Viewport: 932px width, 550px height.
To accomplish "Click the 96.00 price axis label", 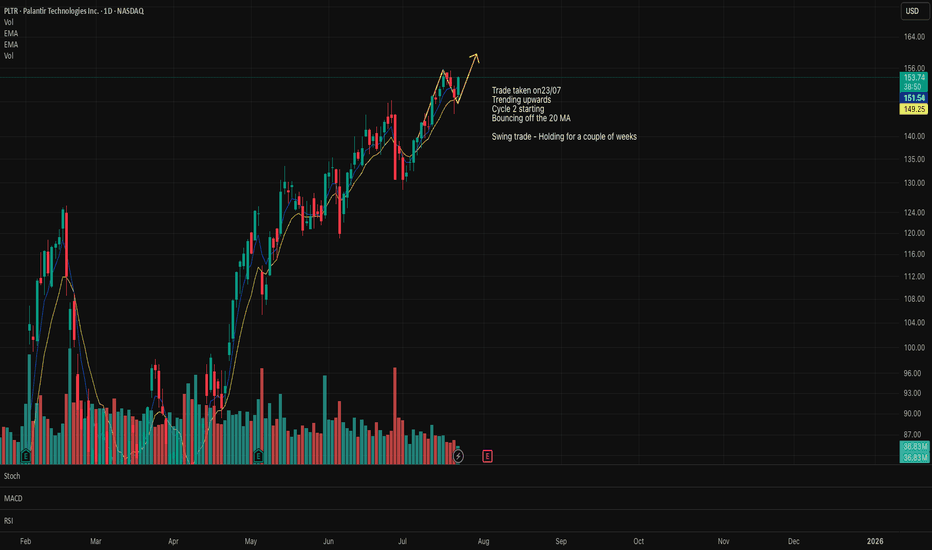I will [x=914, y=373].
